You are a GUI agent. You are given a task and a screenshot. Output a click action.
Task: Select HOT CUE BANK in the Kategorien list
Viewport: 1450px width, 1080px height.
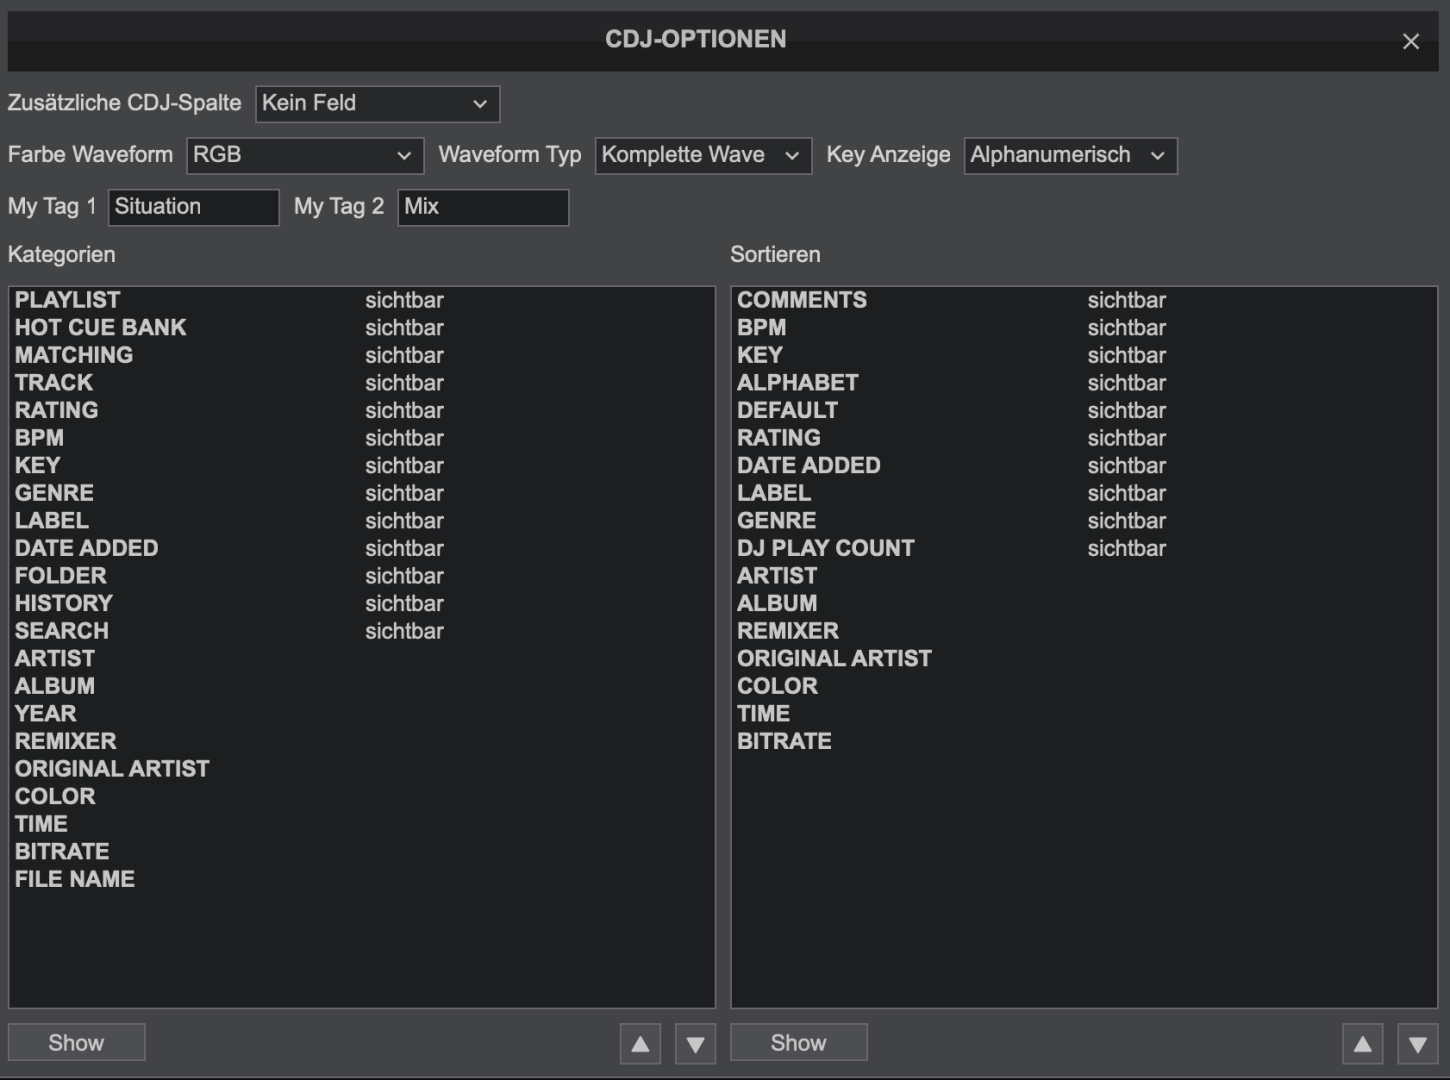click(x=100, y=327)
